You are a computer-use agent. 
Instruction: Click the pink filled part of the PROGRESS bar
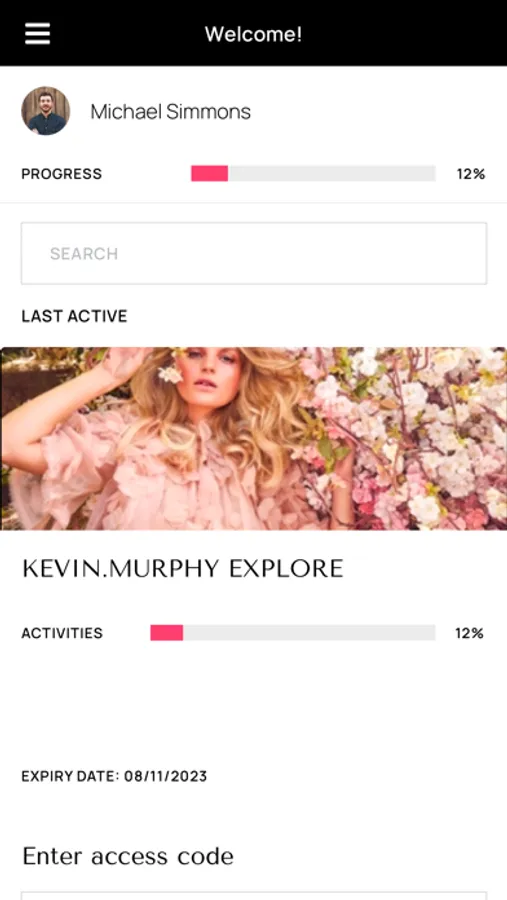click(x=210, y=173)
